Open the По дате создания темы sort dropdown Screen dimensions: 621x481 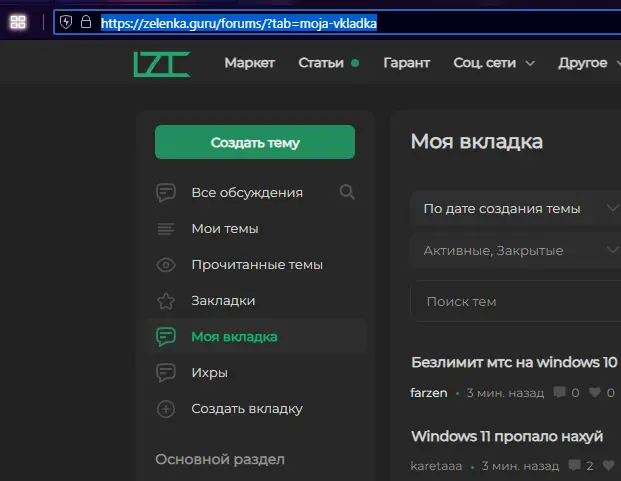(x=516, y=209)
